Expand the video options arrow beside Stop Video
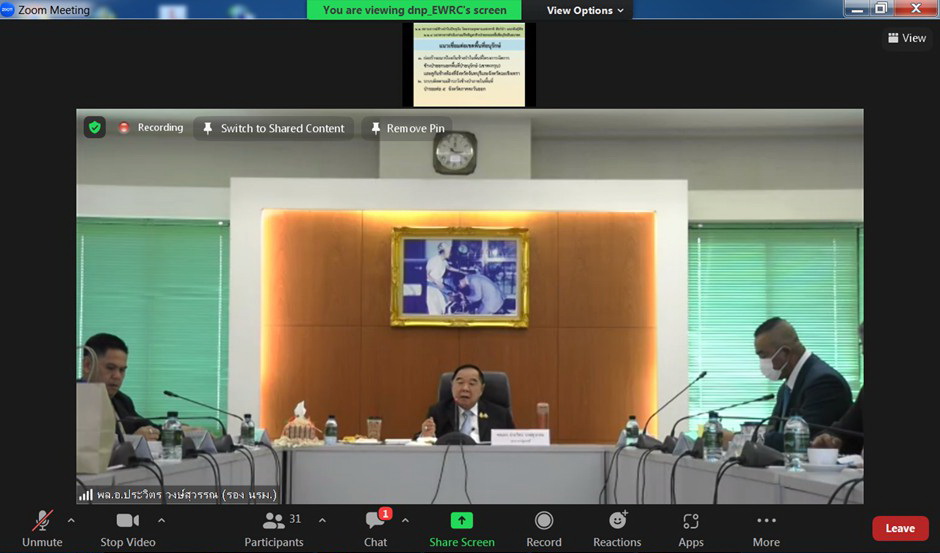Image resolution: width=940 pixels, height=553 pixels. click(x=161, y=520)
